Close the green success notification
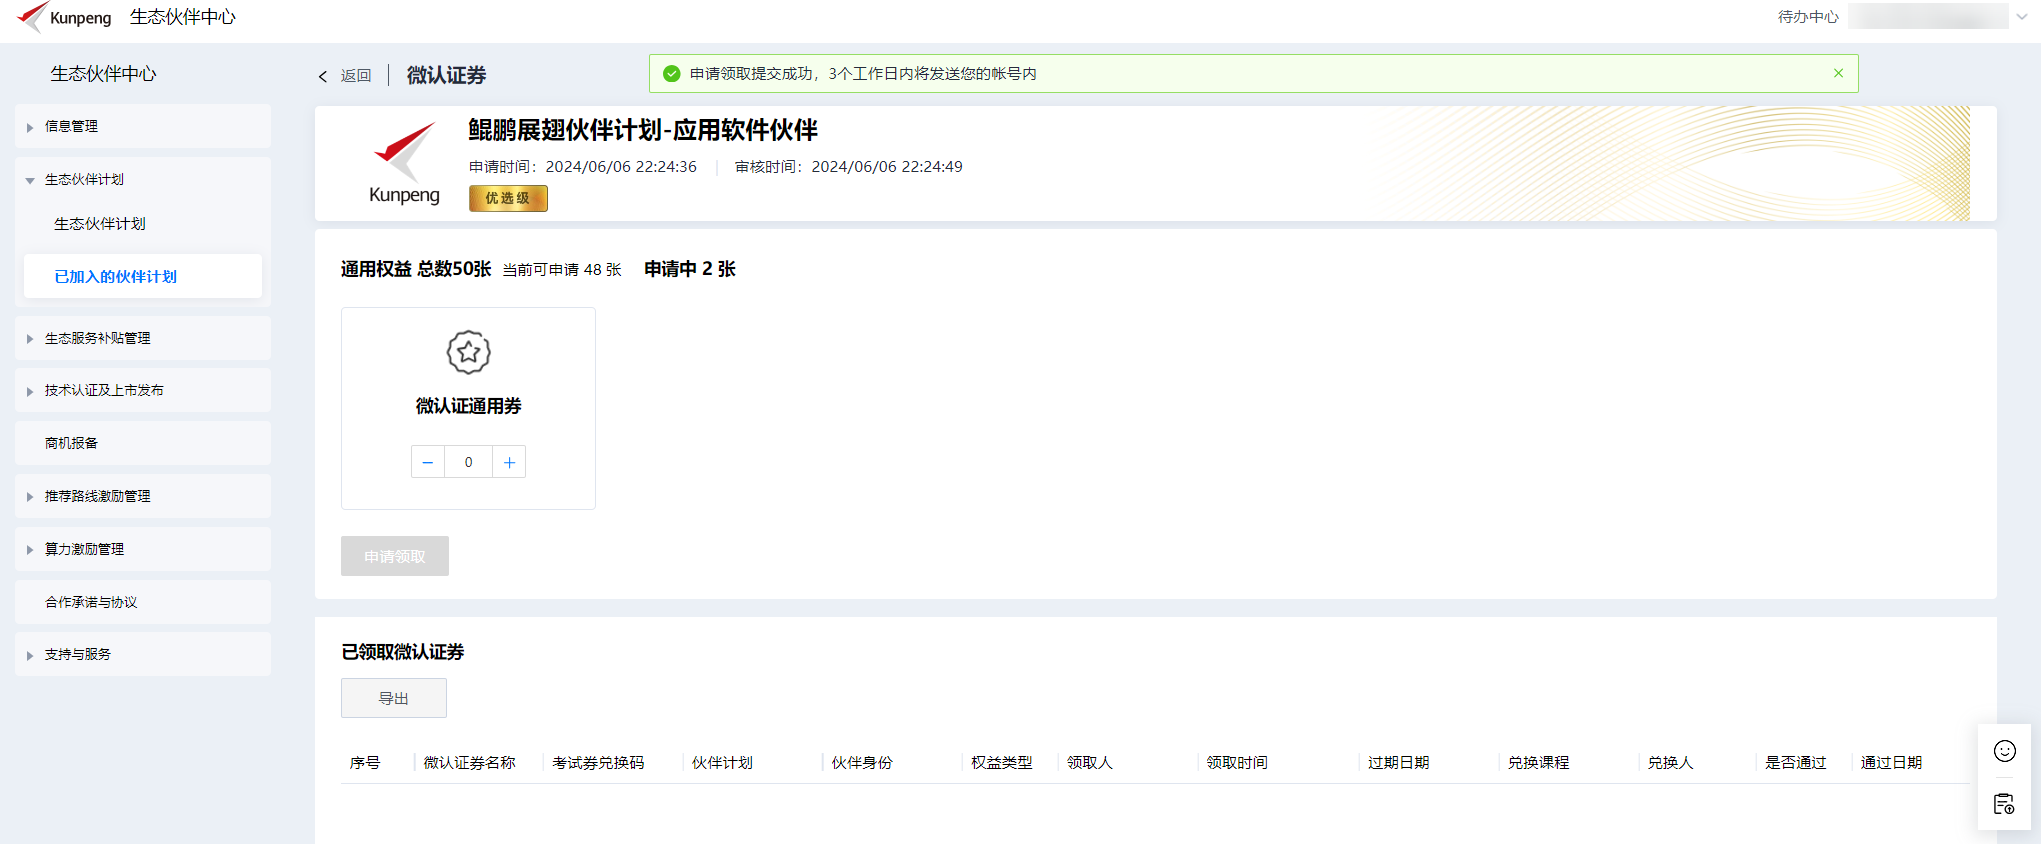This screenshot has height=844, width=2041. click(1838, 73)
